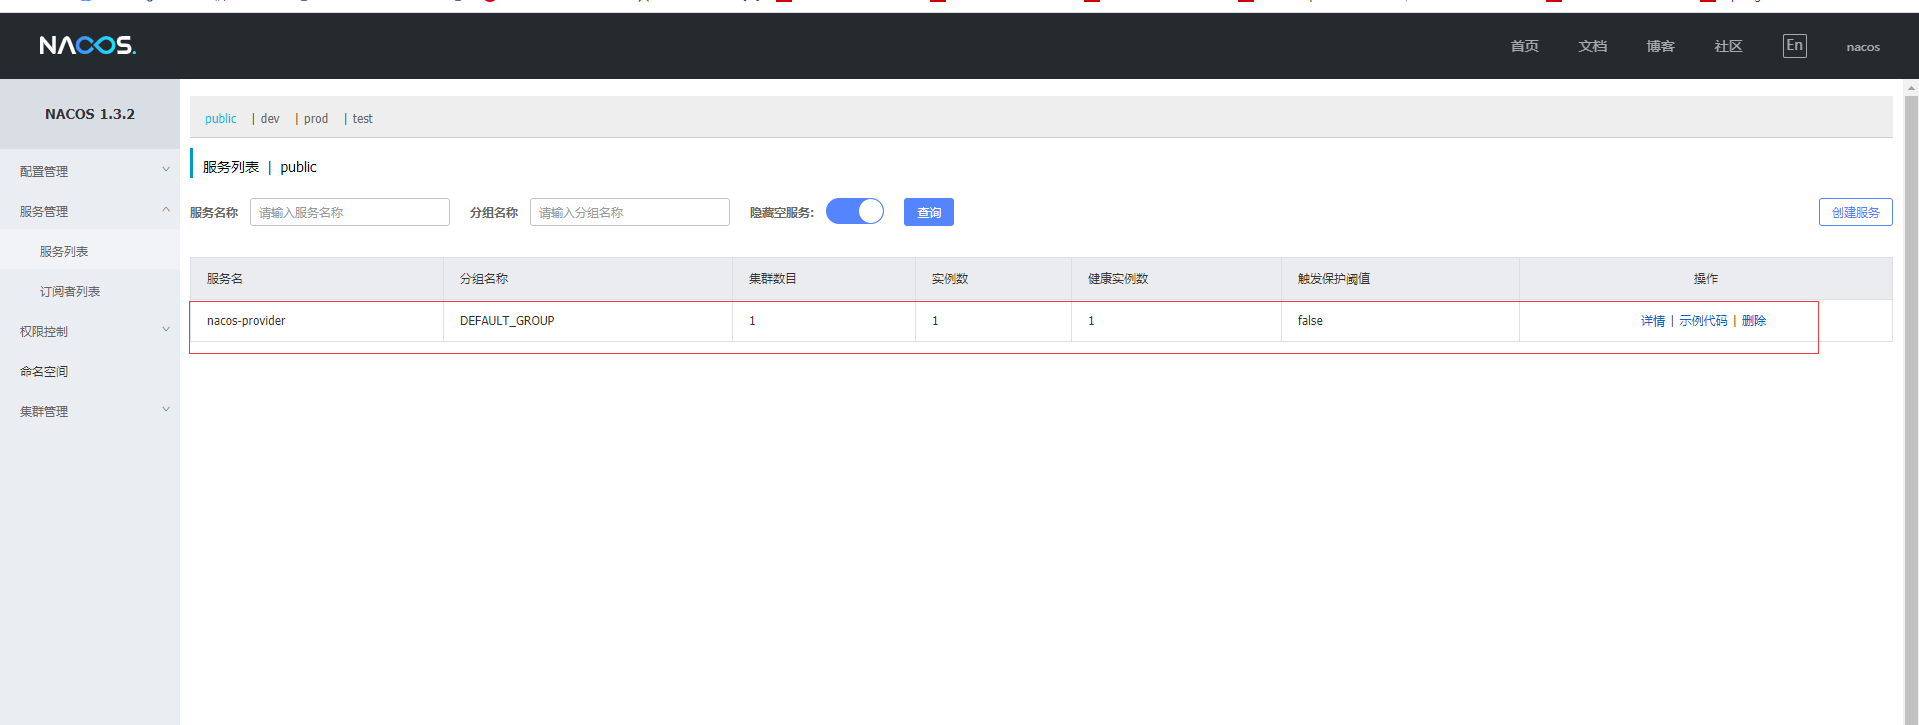Image resolution: width=1919 pixels, height=725 pixels.
Task: View 示例代码 for nacos-provider
Action: click(x=1703, y=321)
